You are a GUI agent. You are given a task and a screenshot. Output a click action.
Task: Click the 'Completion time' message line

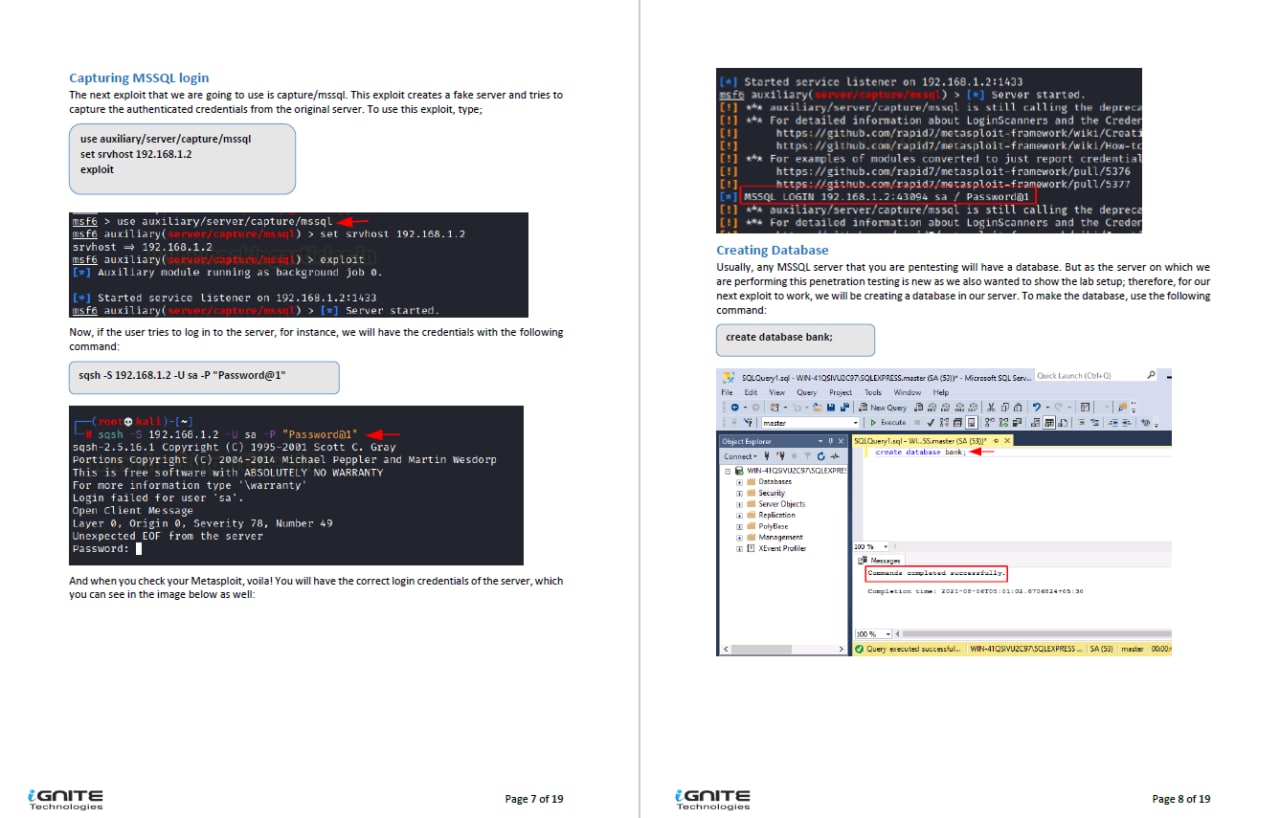(x=975, y=591)
